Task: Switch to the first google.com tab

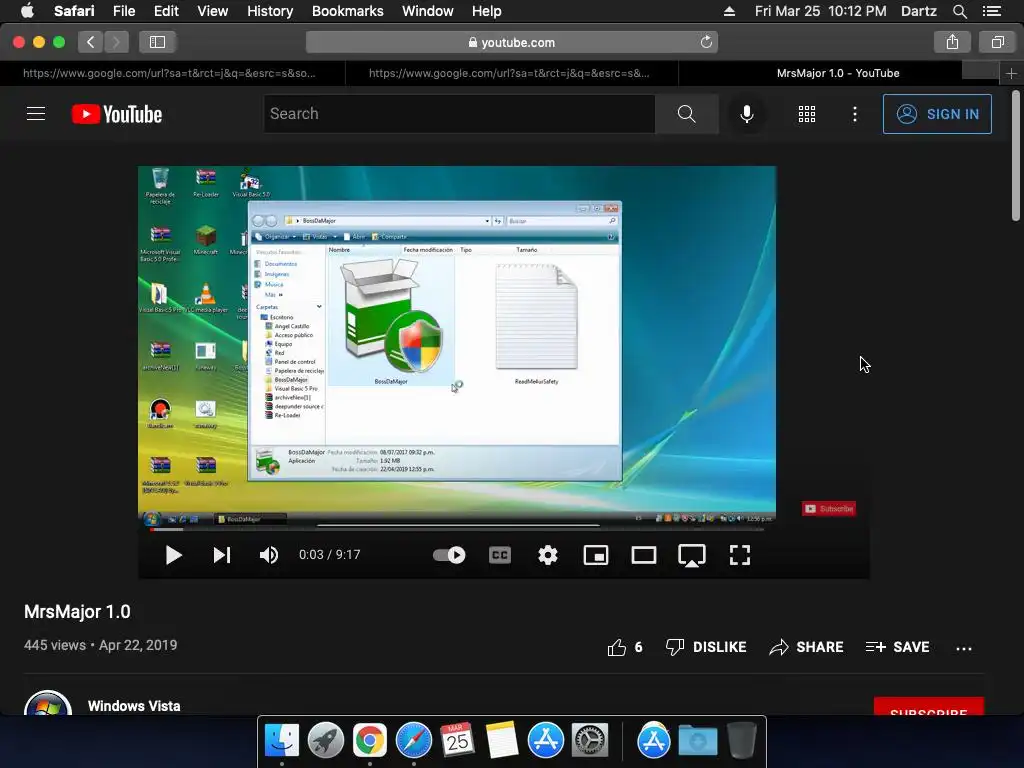Action: tap(172, 73)
